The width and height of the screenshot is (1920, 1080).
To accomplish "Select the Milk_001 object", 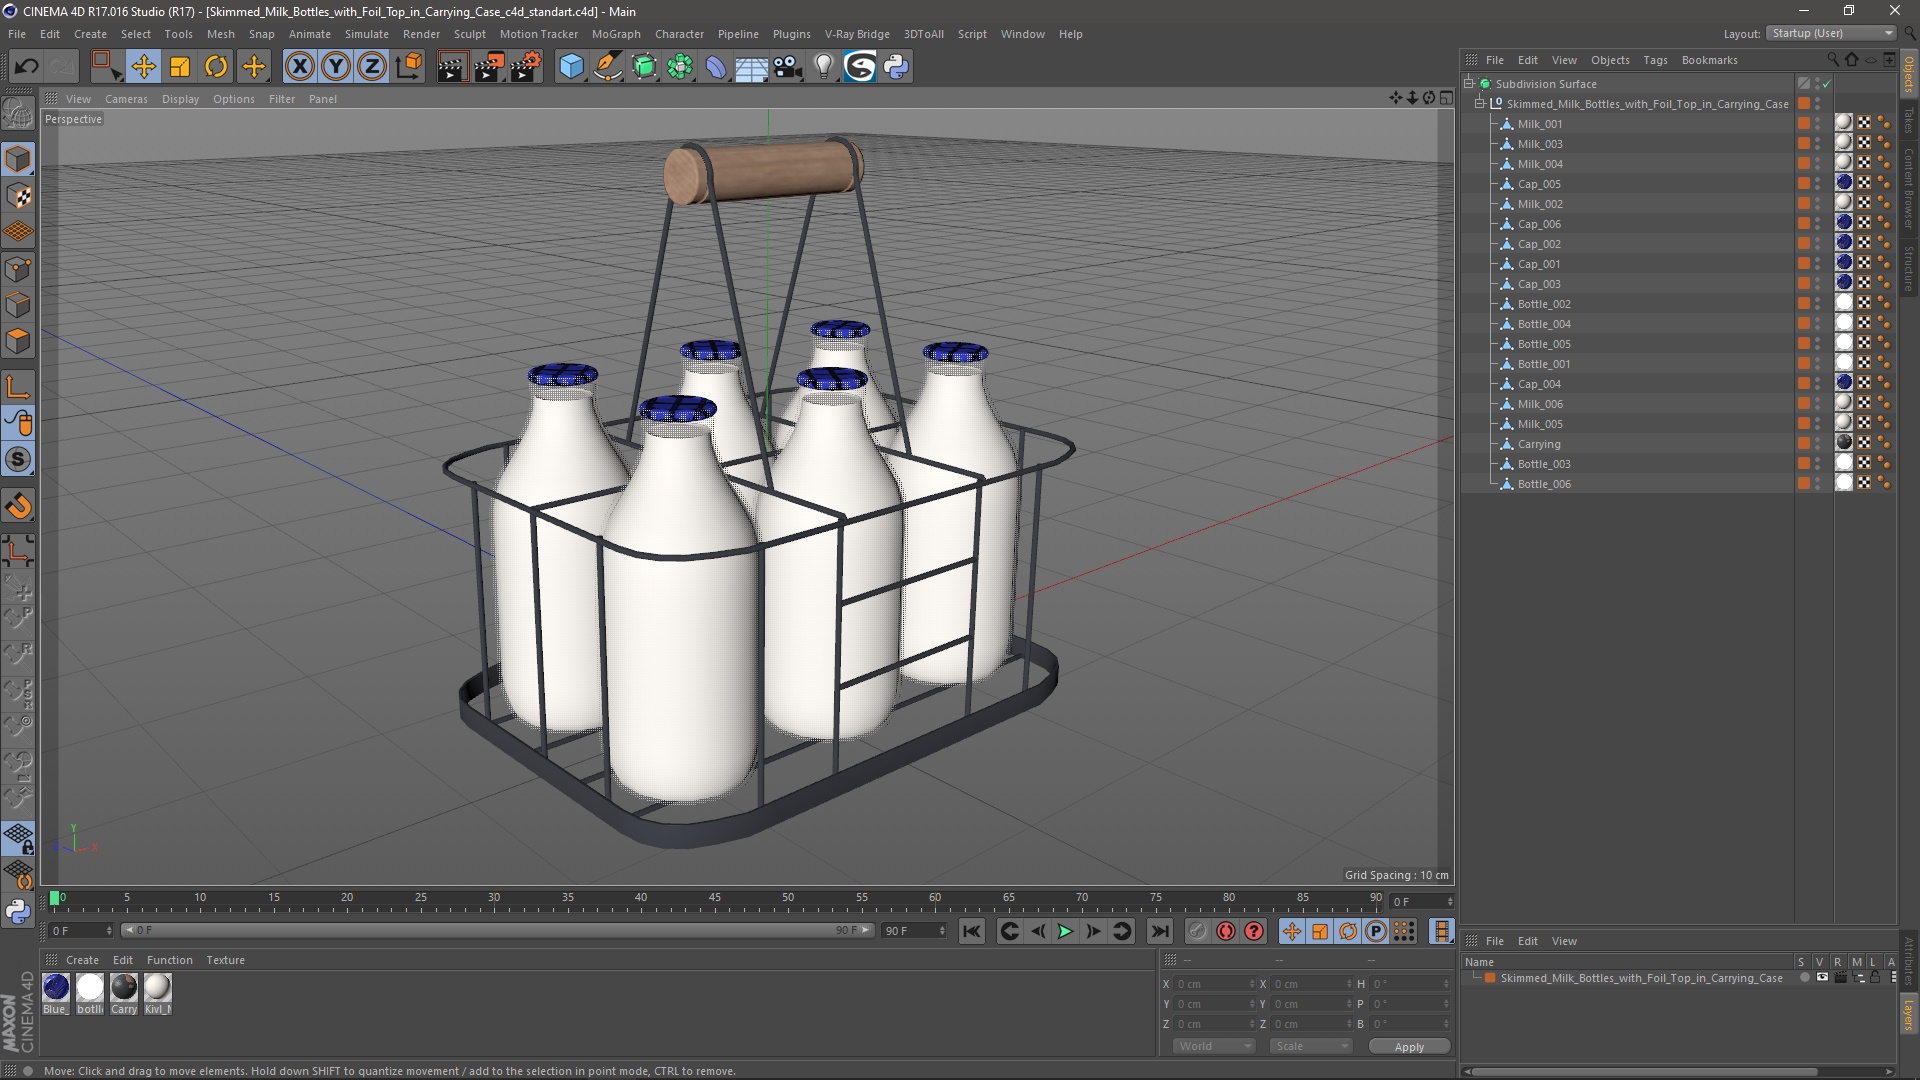I will coord(1539,124).
